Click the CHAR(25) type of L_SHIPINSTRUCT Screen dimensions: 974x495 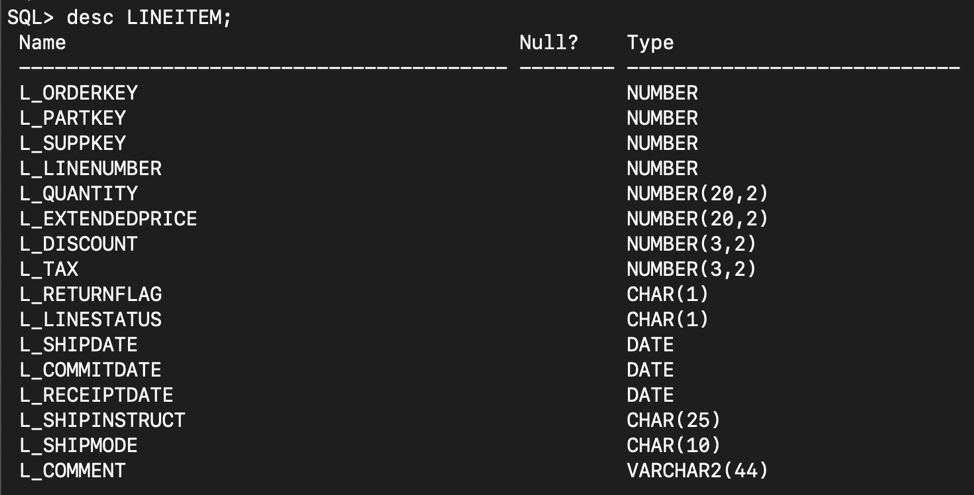[673, 420]
